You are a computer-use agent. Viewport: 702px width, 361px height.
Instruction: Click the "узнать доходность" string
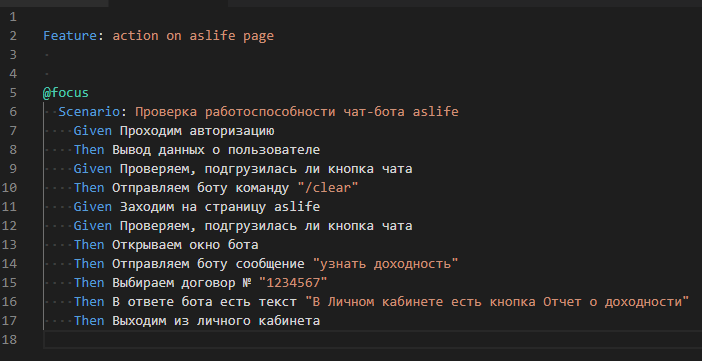[x=385, y=263]
